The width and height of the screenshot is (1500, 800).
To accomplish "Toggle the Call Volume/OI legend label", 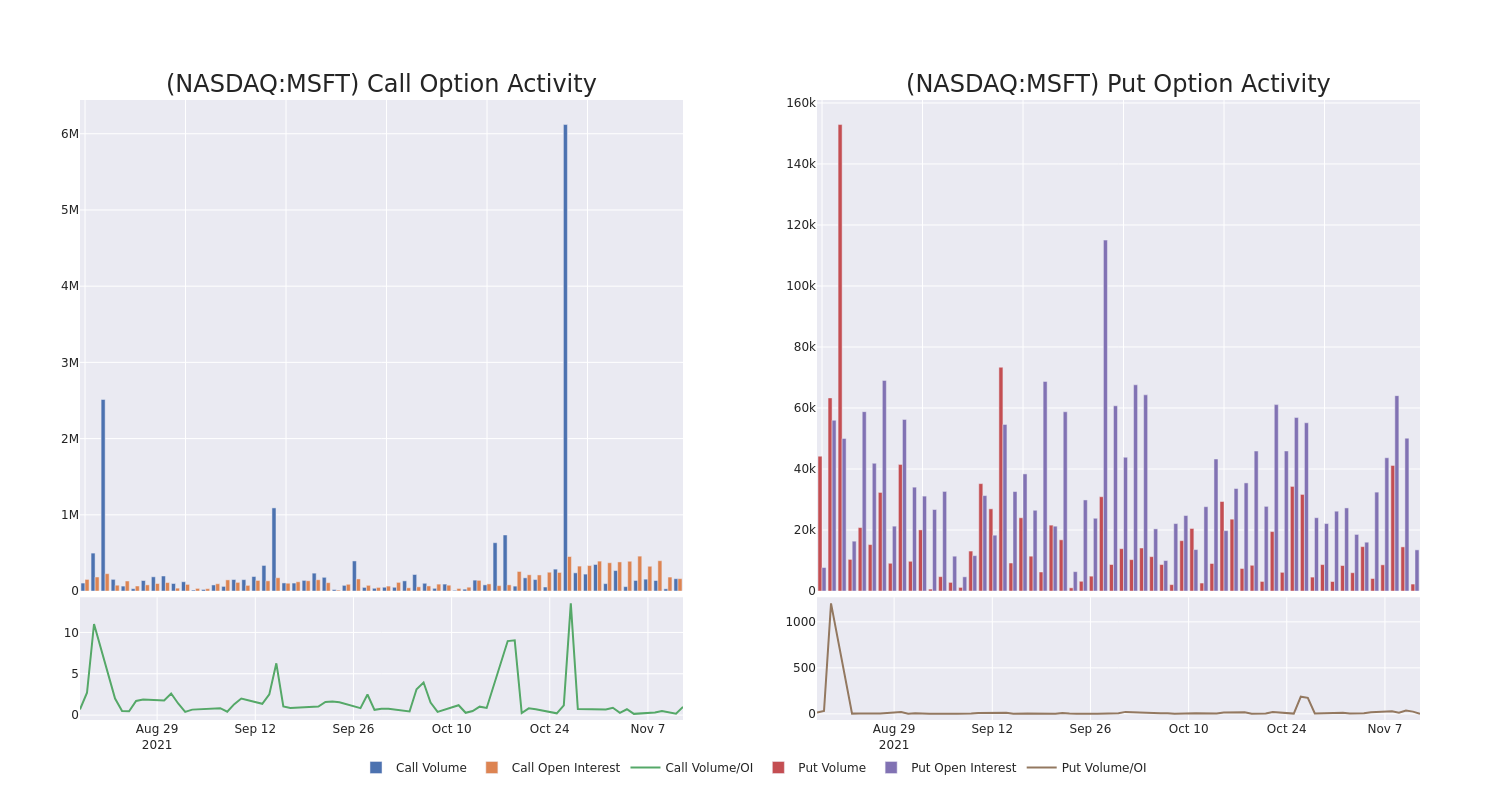I will pyautogui.click(x=709, y=768).
